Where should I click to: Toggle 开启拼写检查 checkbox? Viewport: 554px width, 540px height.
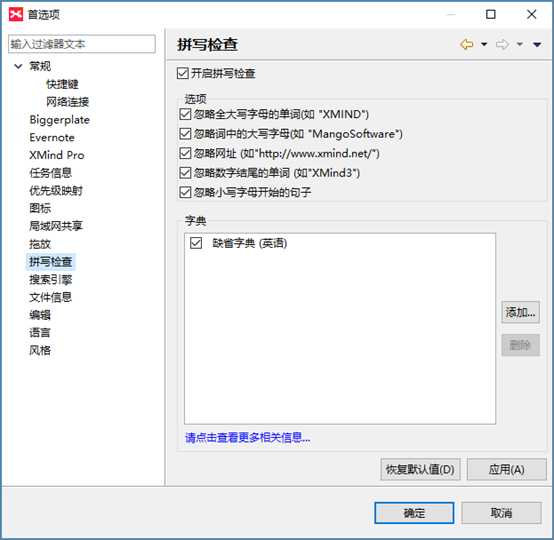point(183,74)
